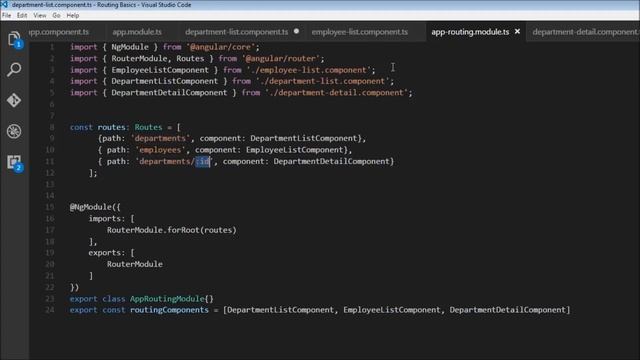The height and width of the screenshot is (360, 640).
Task: Click NgModule import name on line 1
Action: [x=130, y=47]
